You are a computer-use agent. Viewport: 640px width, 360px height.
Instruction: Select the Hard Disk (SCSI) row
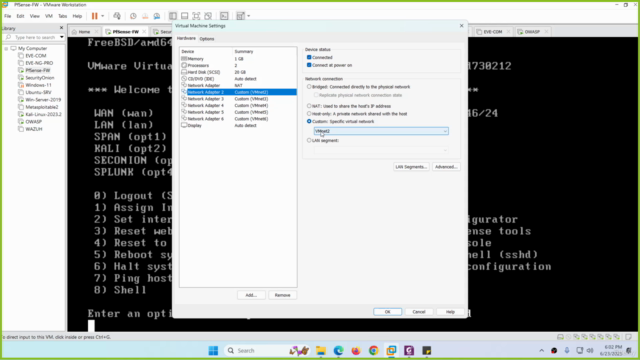coord(238,72)
